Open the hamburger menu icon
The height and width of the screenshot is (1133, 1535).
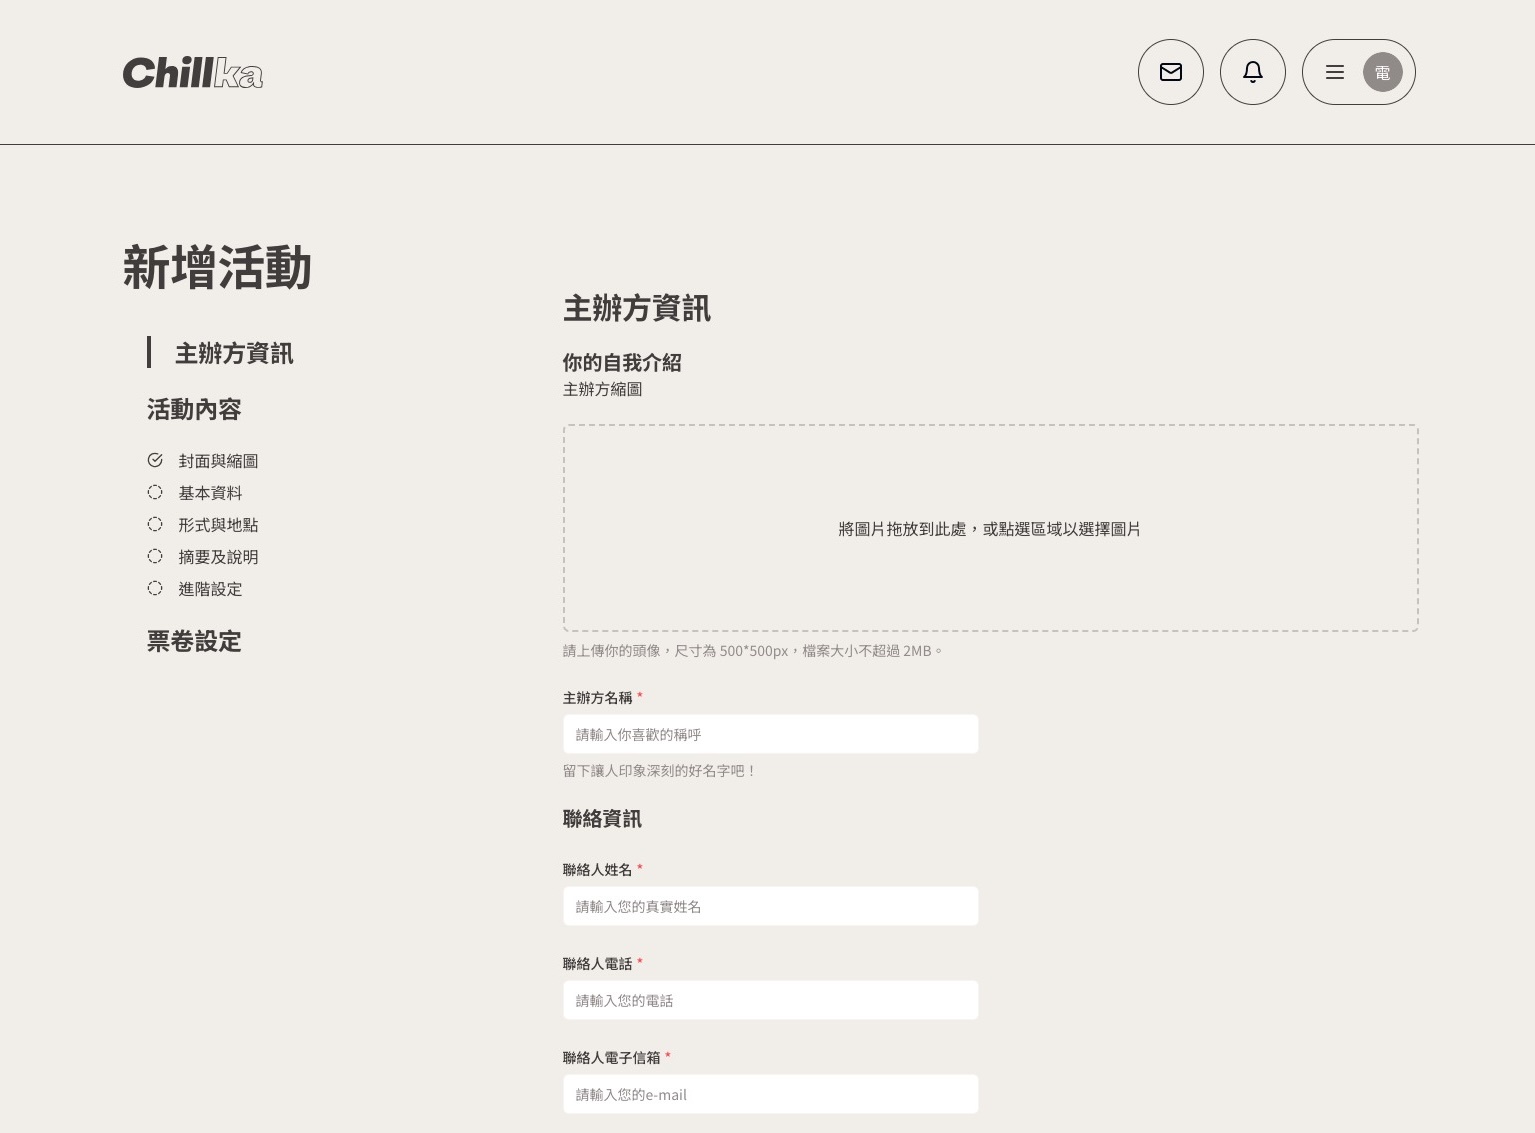1335,72
